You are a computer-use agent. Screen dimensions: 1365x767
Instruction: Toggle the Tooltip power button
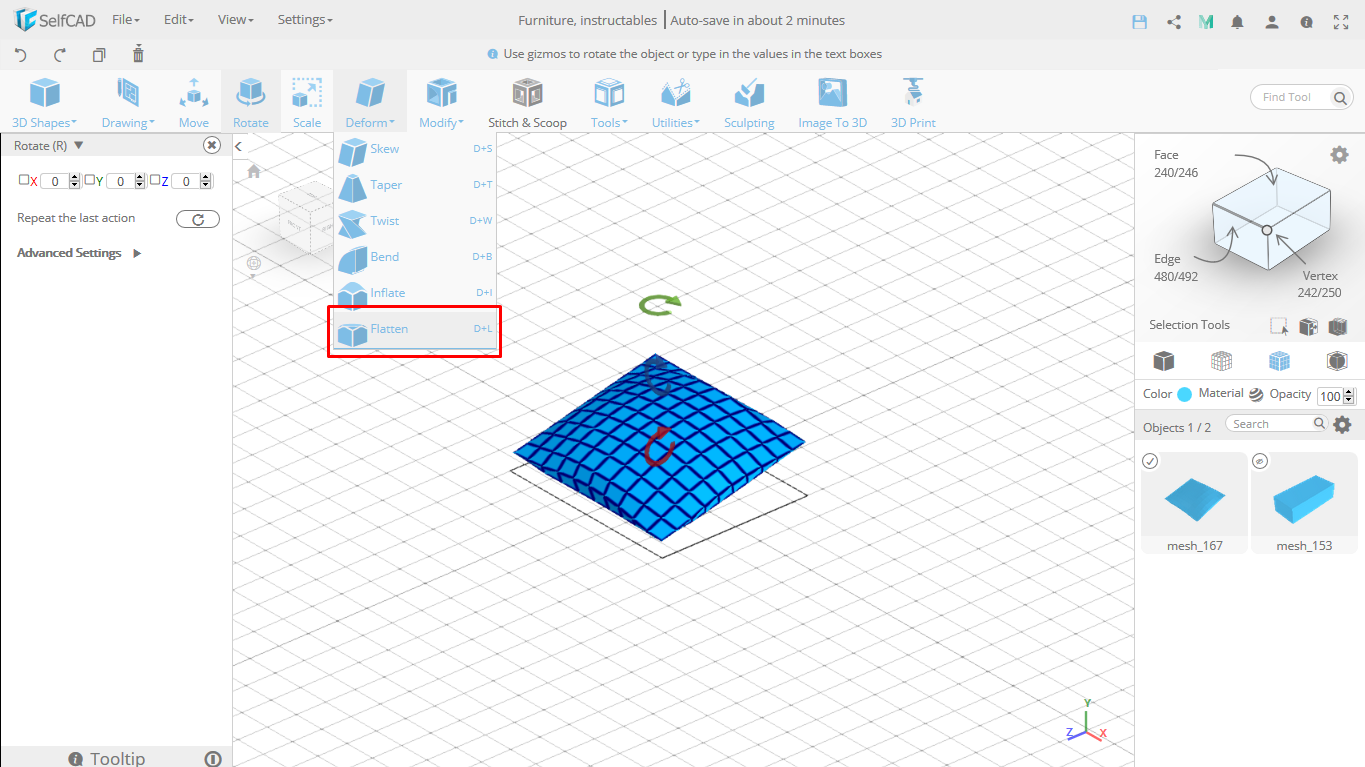(x=212, y=759)
